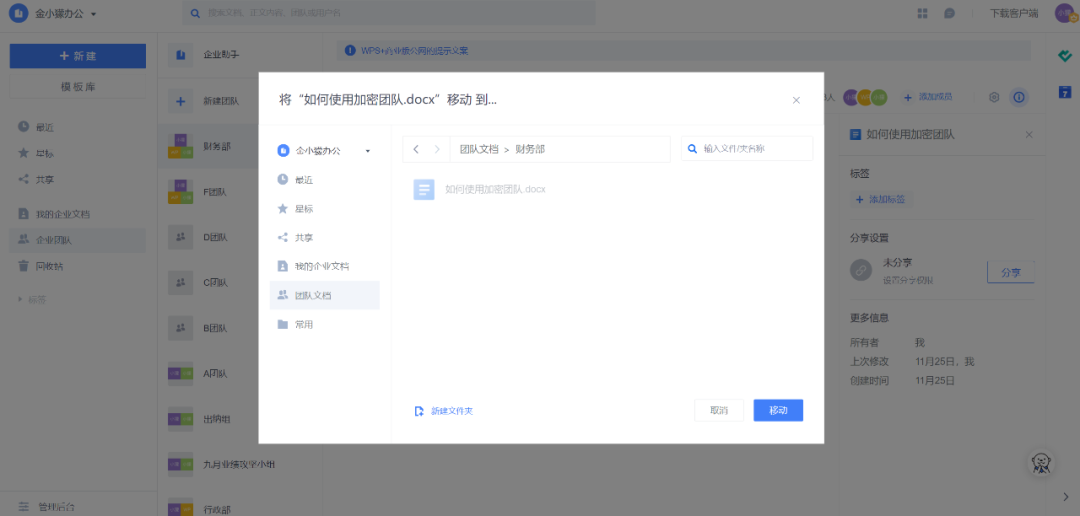Click the star icon beside dialog 星标

(x=282, y=208)
